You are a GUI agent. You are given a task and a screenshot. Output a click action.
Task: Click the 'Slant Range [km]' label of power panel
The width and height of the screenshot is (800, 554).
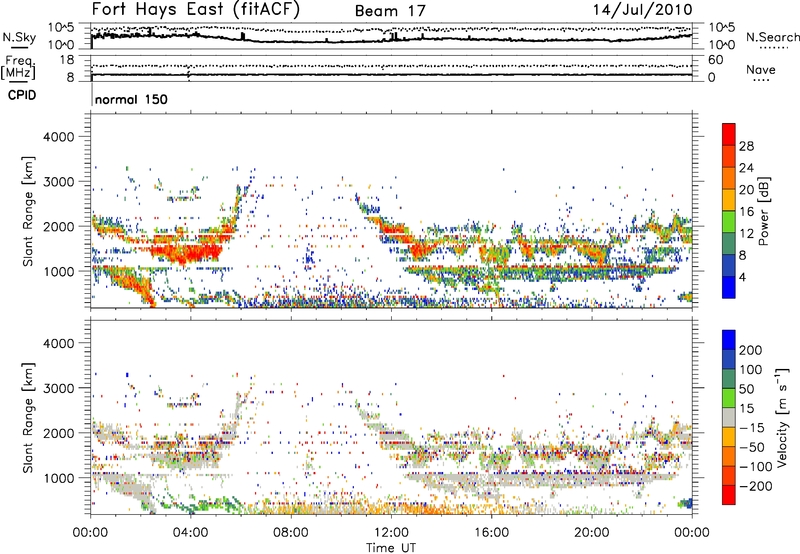[x=28, y=211]
